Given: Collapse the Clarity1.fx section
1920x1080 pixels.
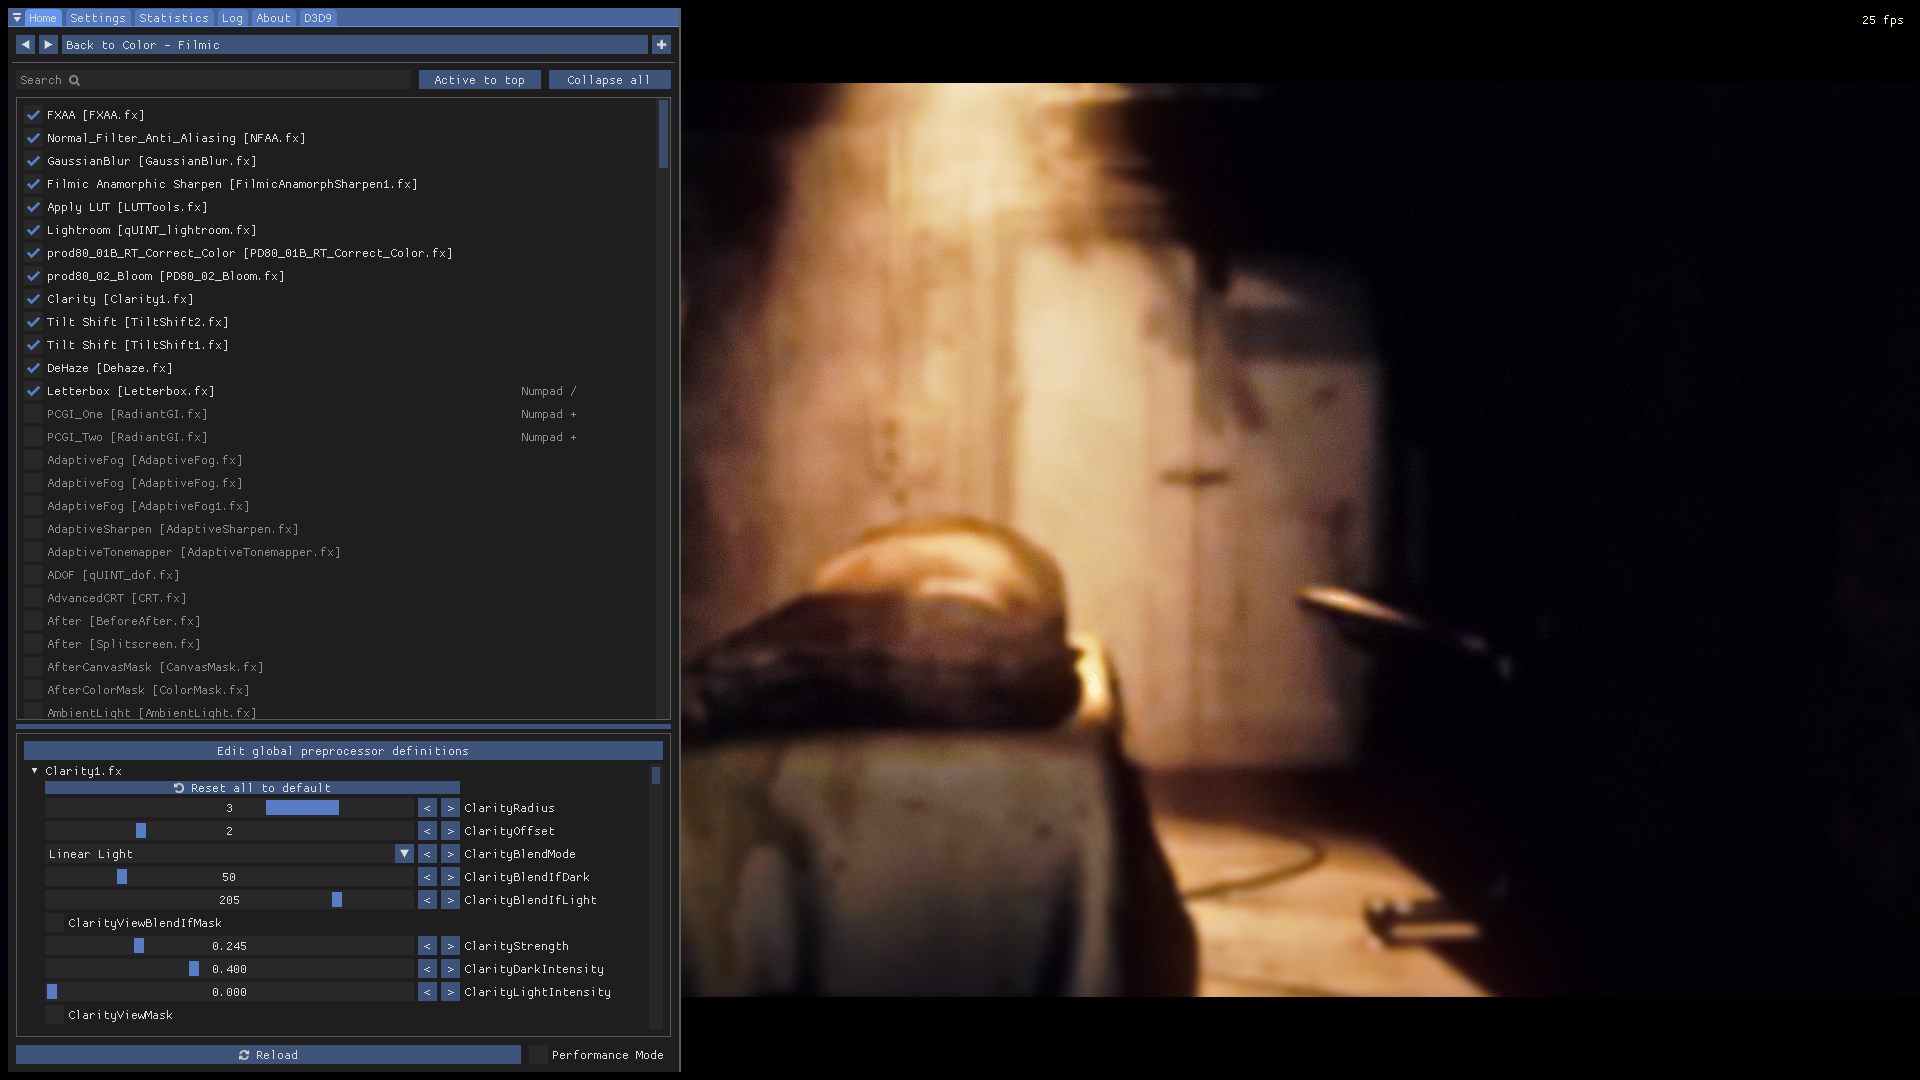Looking at the screenshot, I should click(33, 770).
